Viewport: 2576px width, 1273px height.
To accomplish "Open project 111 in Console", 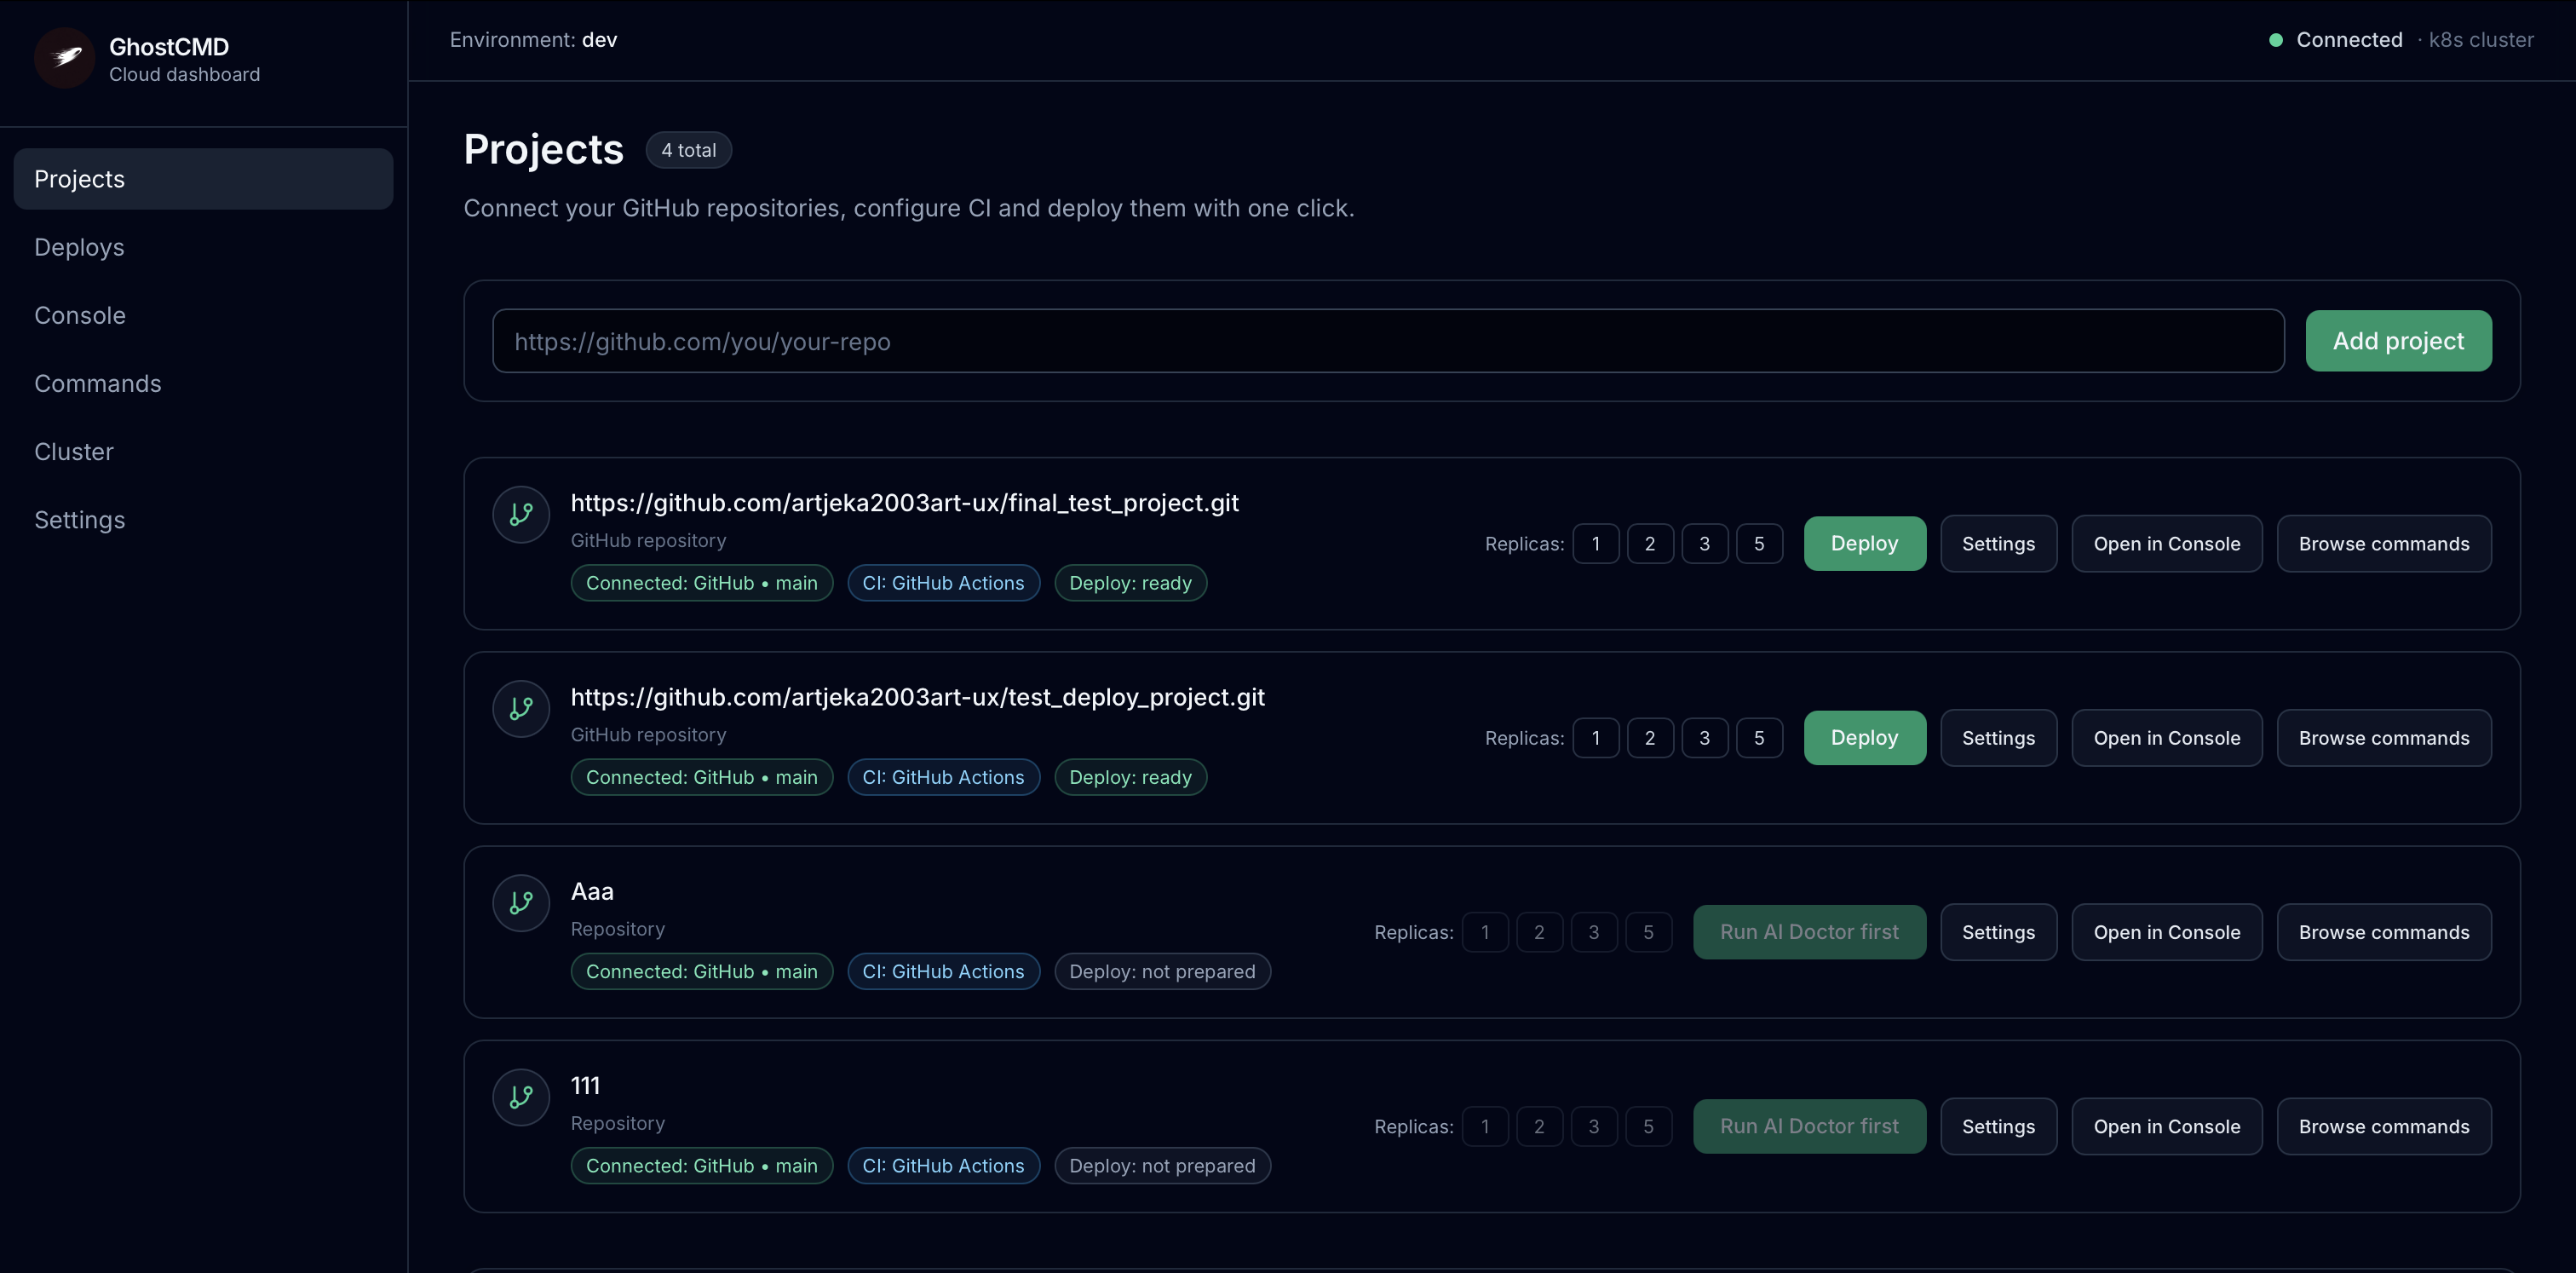I will [x=2166, y=1126].
